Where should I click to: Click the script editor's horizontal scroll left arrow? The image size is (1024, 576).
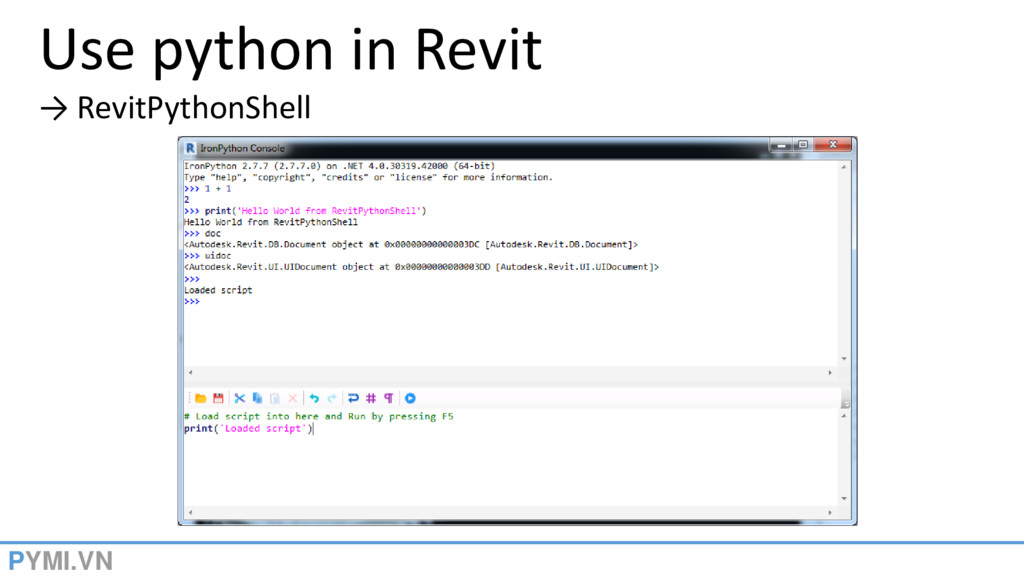[191, 513]
